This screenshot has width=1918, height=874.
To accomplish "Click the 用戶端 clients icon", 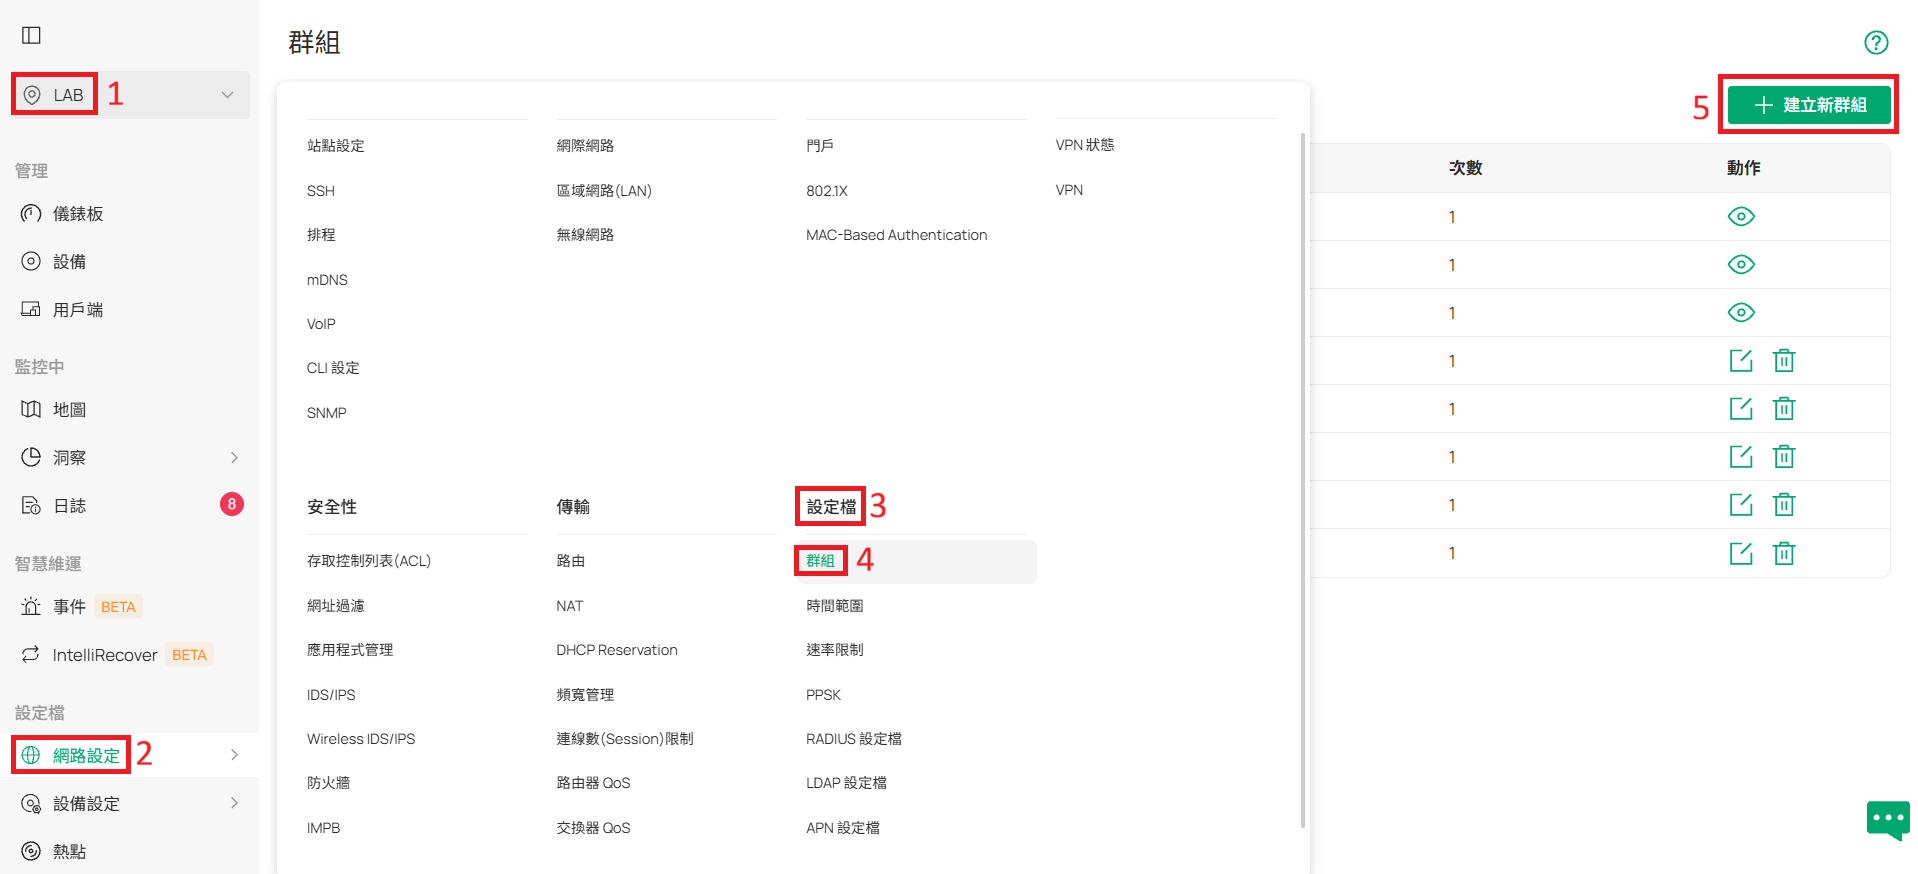I will [x=31, y=309].
